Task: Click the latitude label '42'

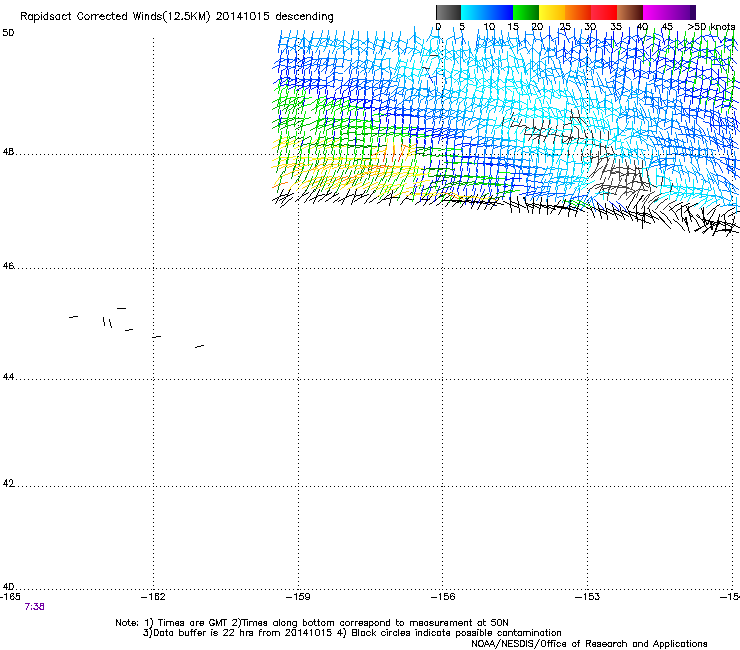Action: pos(8,484)
